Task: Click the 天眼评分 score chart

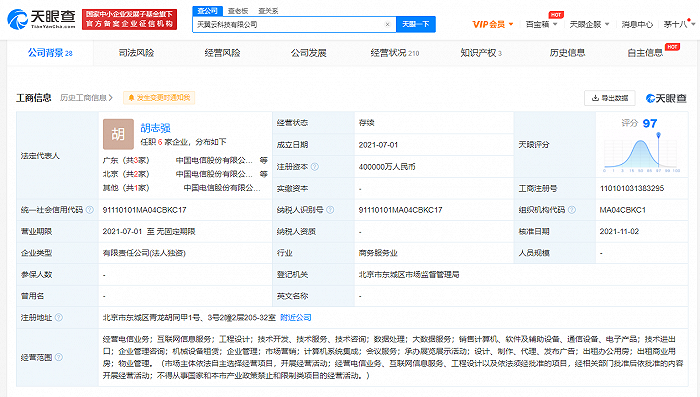Action: pos(642,153)
